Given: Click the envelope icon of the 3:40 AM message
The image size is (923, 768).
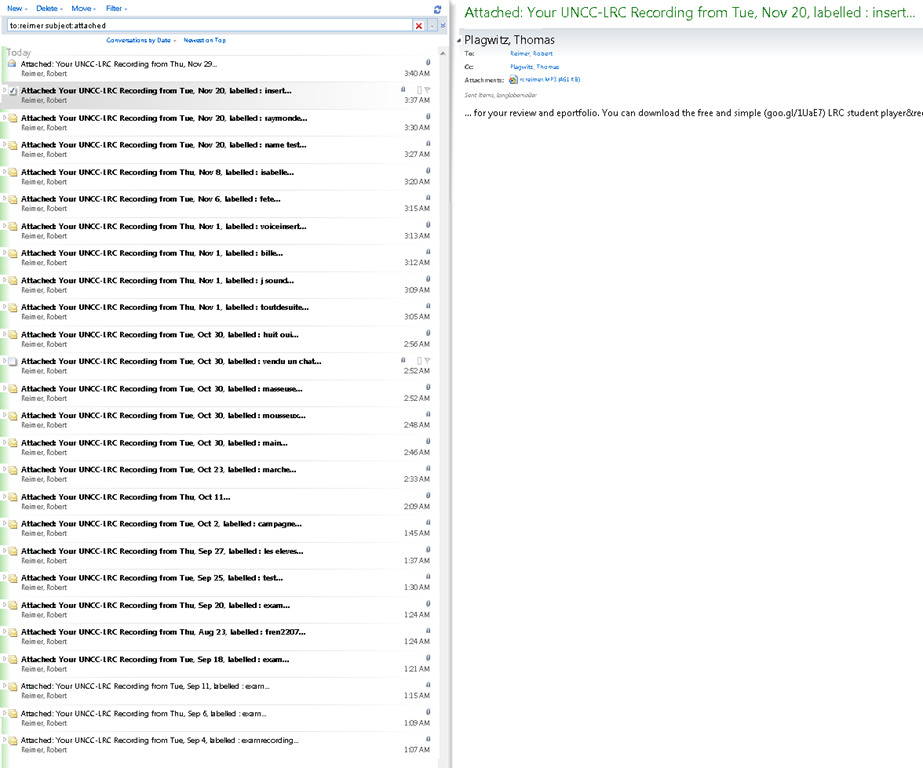Looking at the screenshot, I should coord(12,63).
